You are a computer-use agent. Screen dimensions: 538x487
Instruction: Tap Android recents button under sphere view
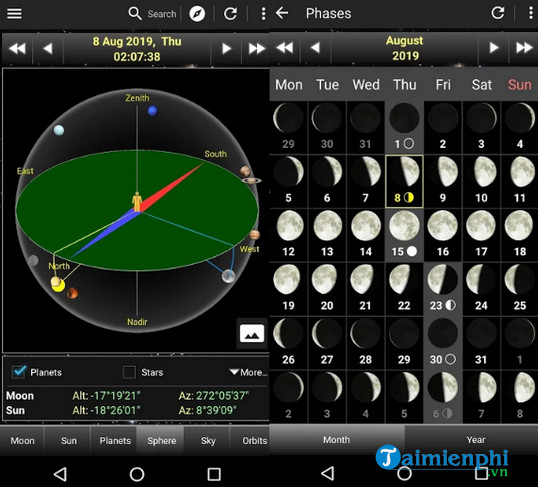[214, 474]
